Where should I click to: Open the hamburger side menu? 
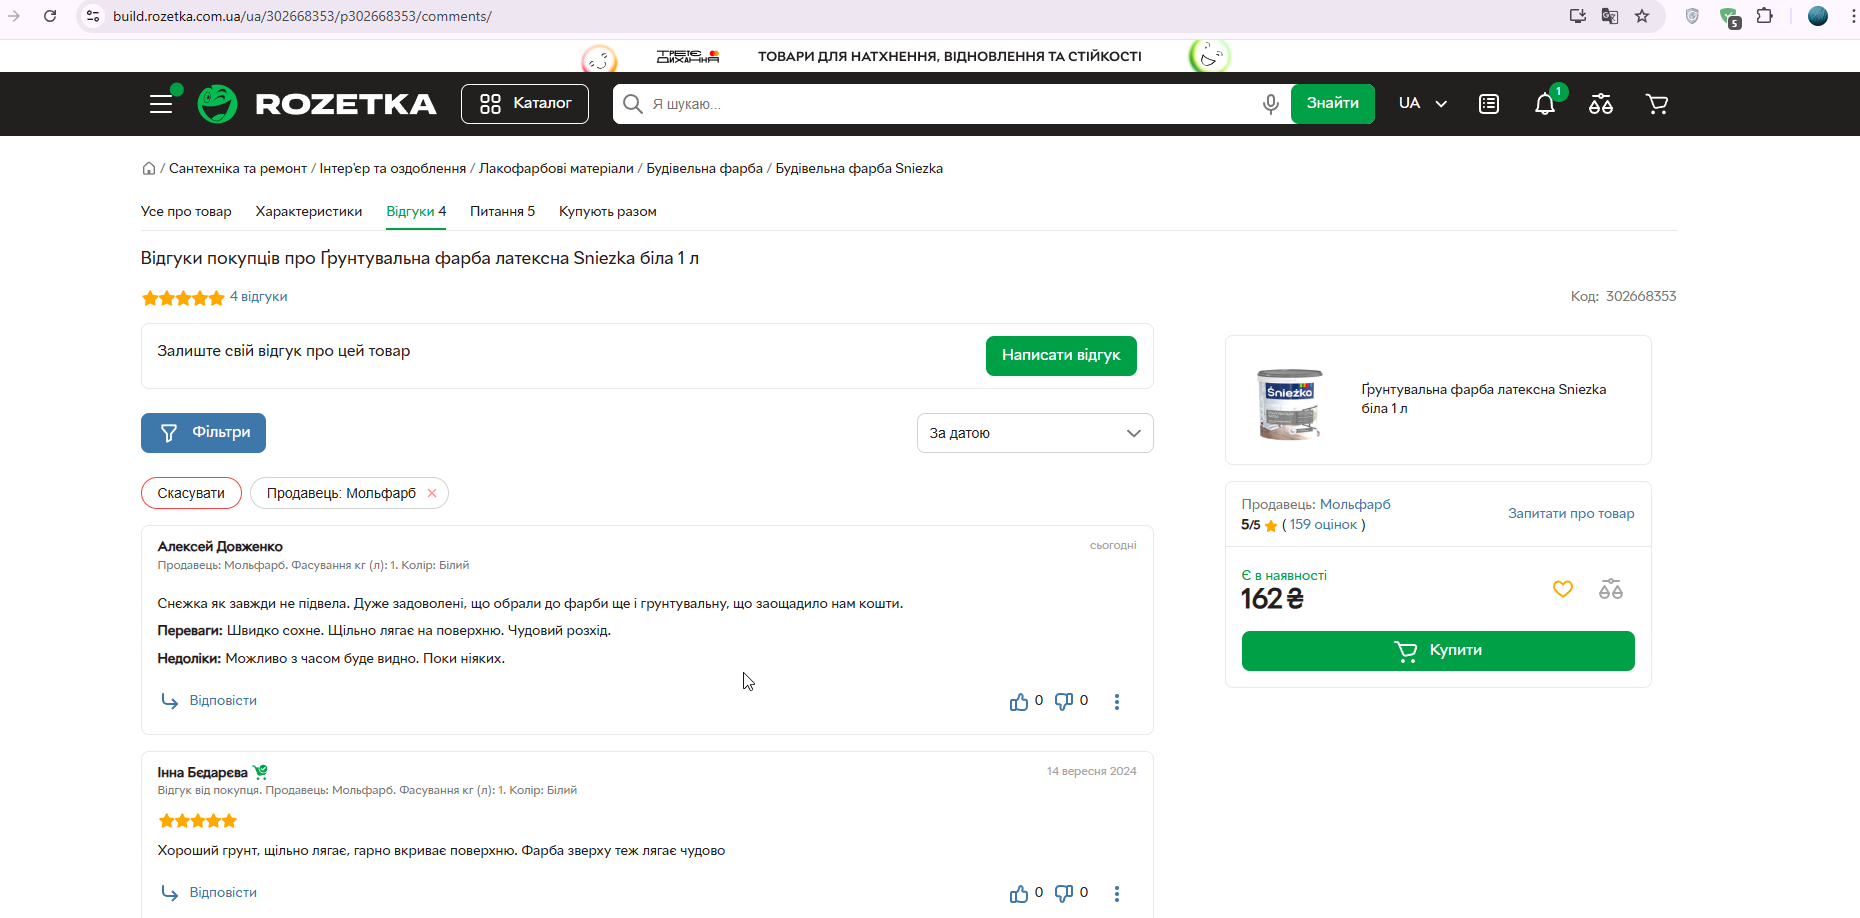(x=161, y=104)
